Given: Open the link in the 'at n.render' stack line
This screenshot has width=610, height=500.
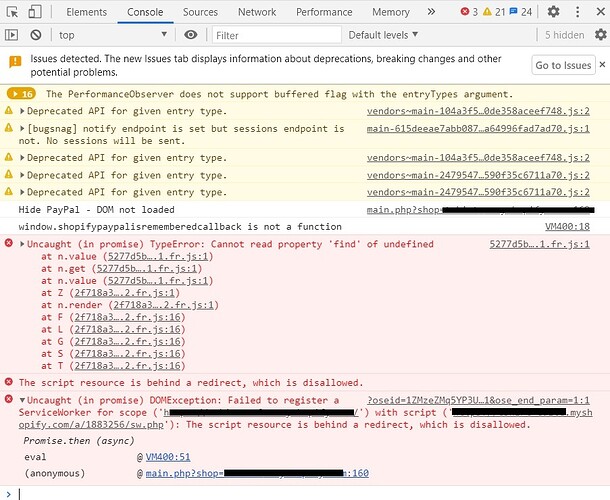Looking at the screenshot, I should click(164, 305).
